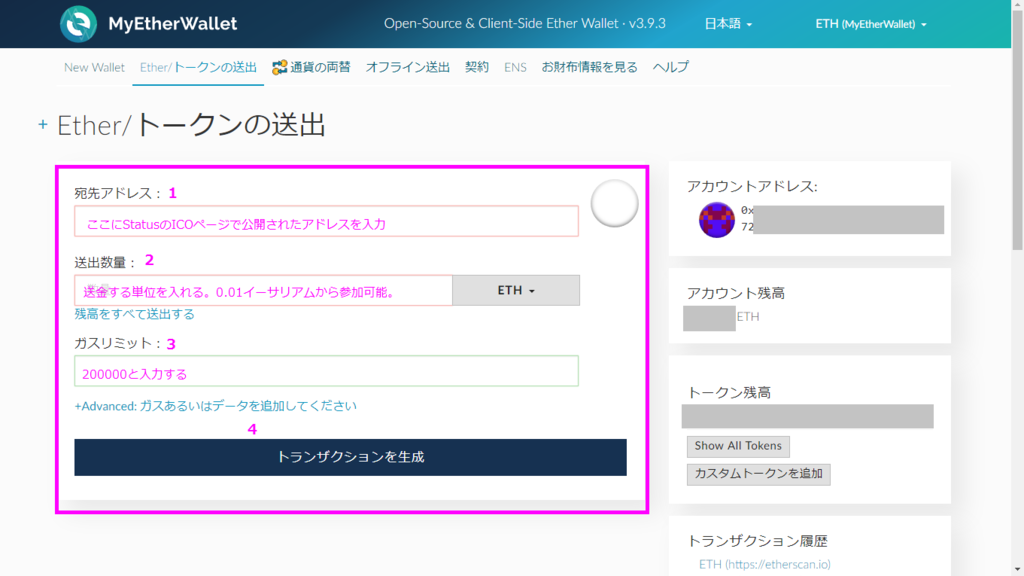Open the ヘルプ tab
This screenshot has height=576, width=1024.
click(x=671, y=67)
